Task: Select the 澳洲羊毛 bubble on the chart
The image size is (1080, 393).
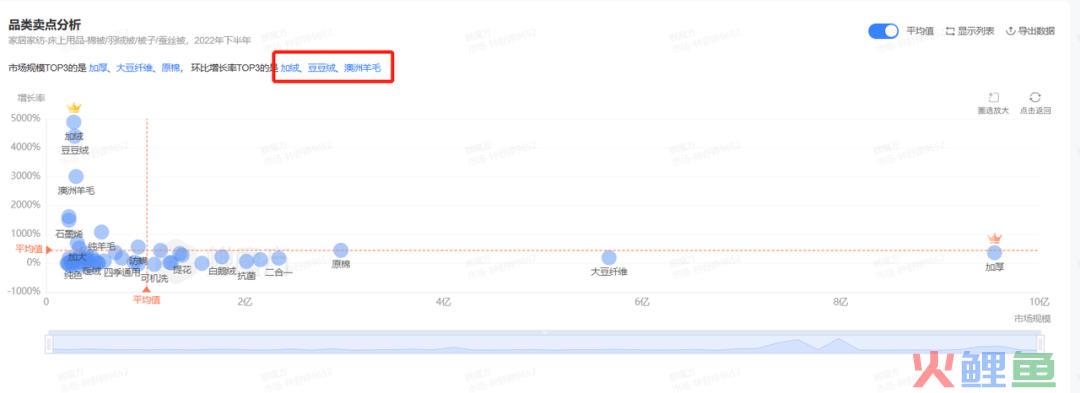Action: click(76, 176)
